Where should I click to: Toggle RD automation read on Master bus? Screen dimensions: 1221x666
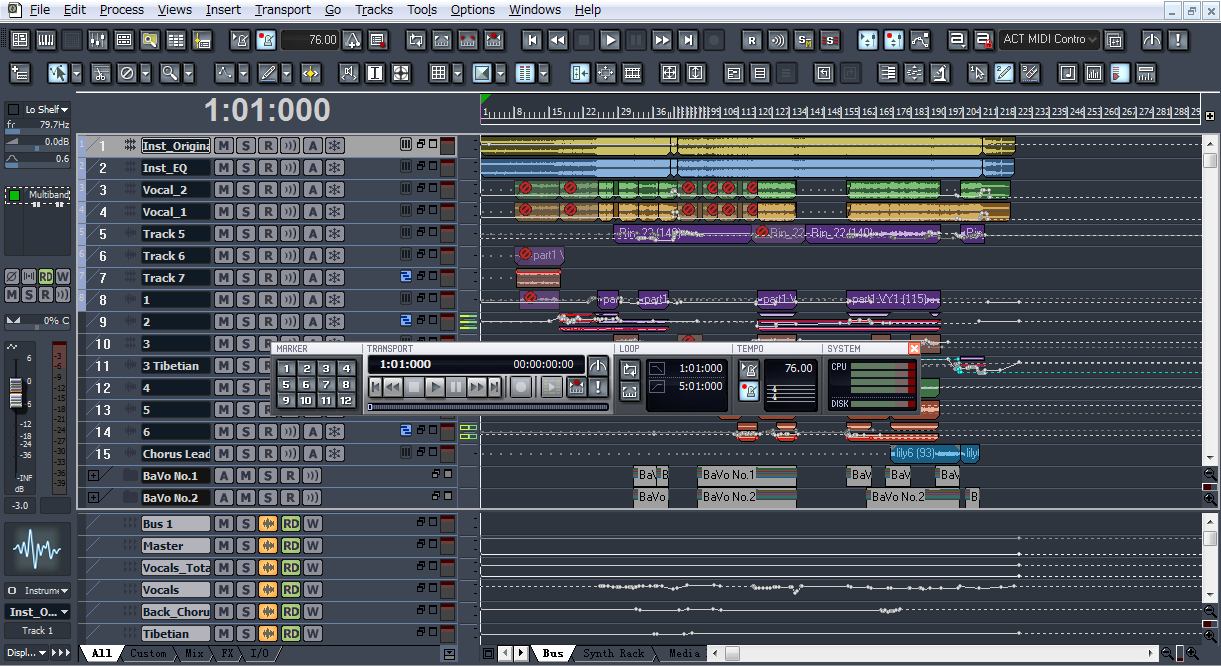click(x=291, y=546)
